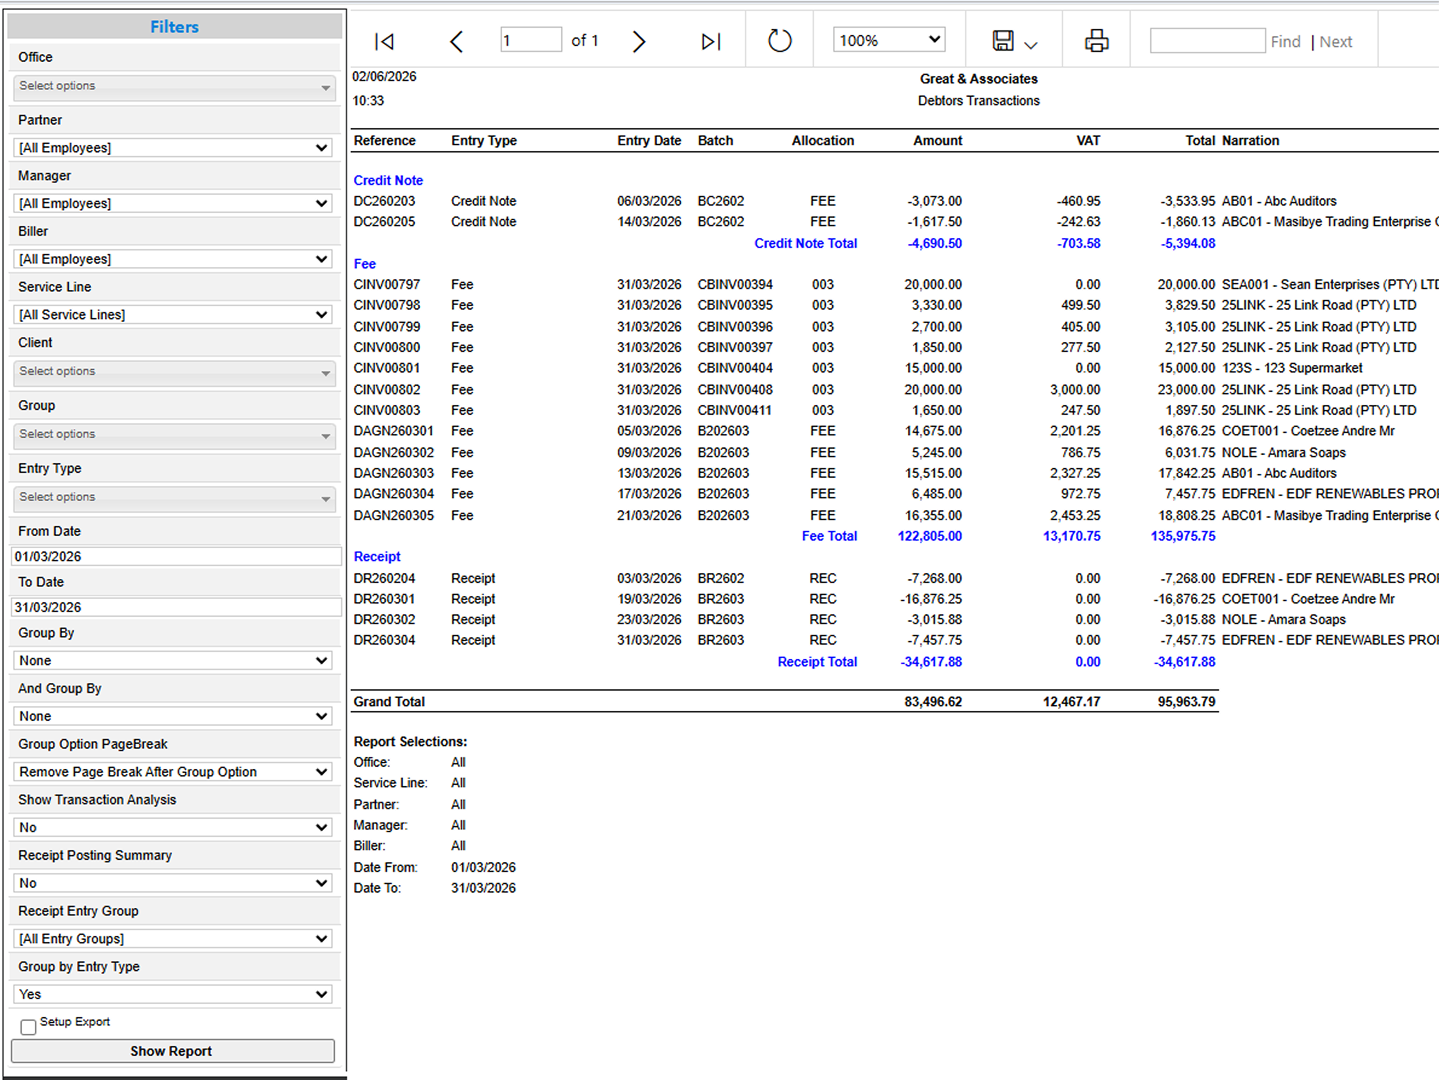Viewport: 1439px width, 1080px height.
Task: Open the Receipt Entry Group dropdown
Action: coord(174,939)
